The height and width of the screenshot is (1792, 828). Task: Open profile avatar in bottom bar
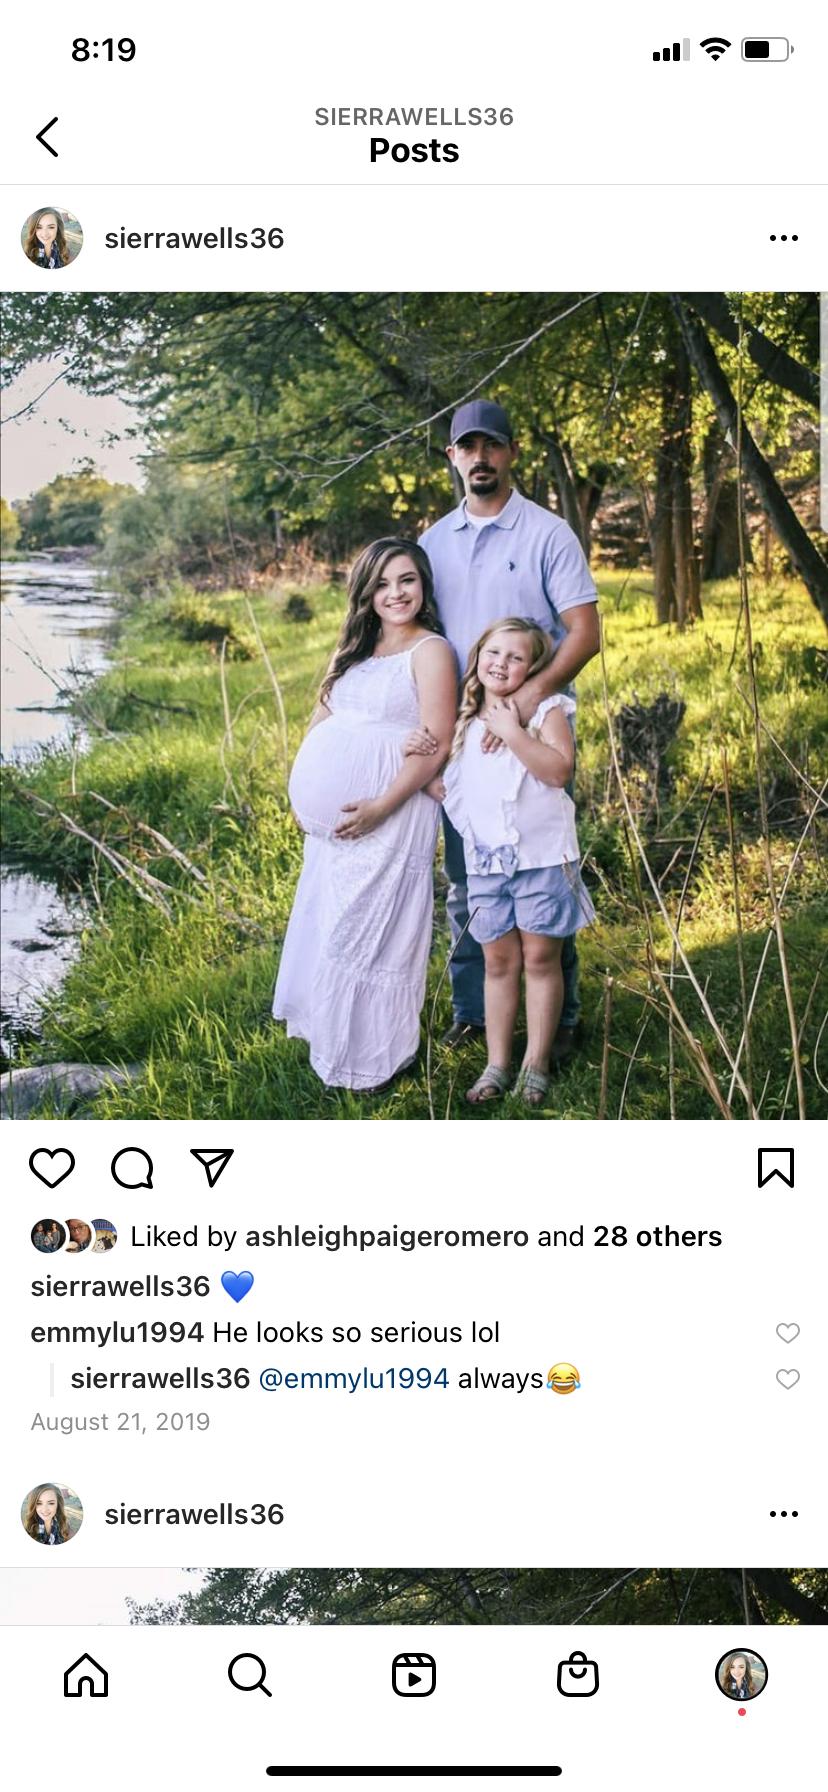pos(741,1674)
